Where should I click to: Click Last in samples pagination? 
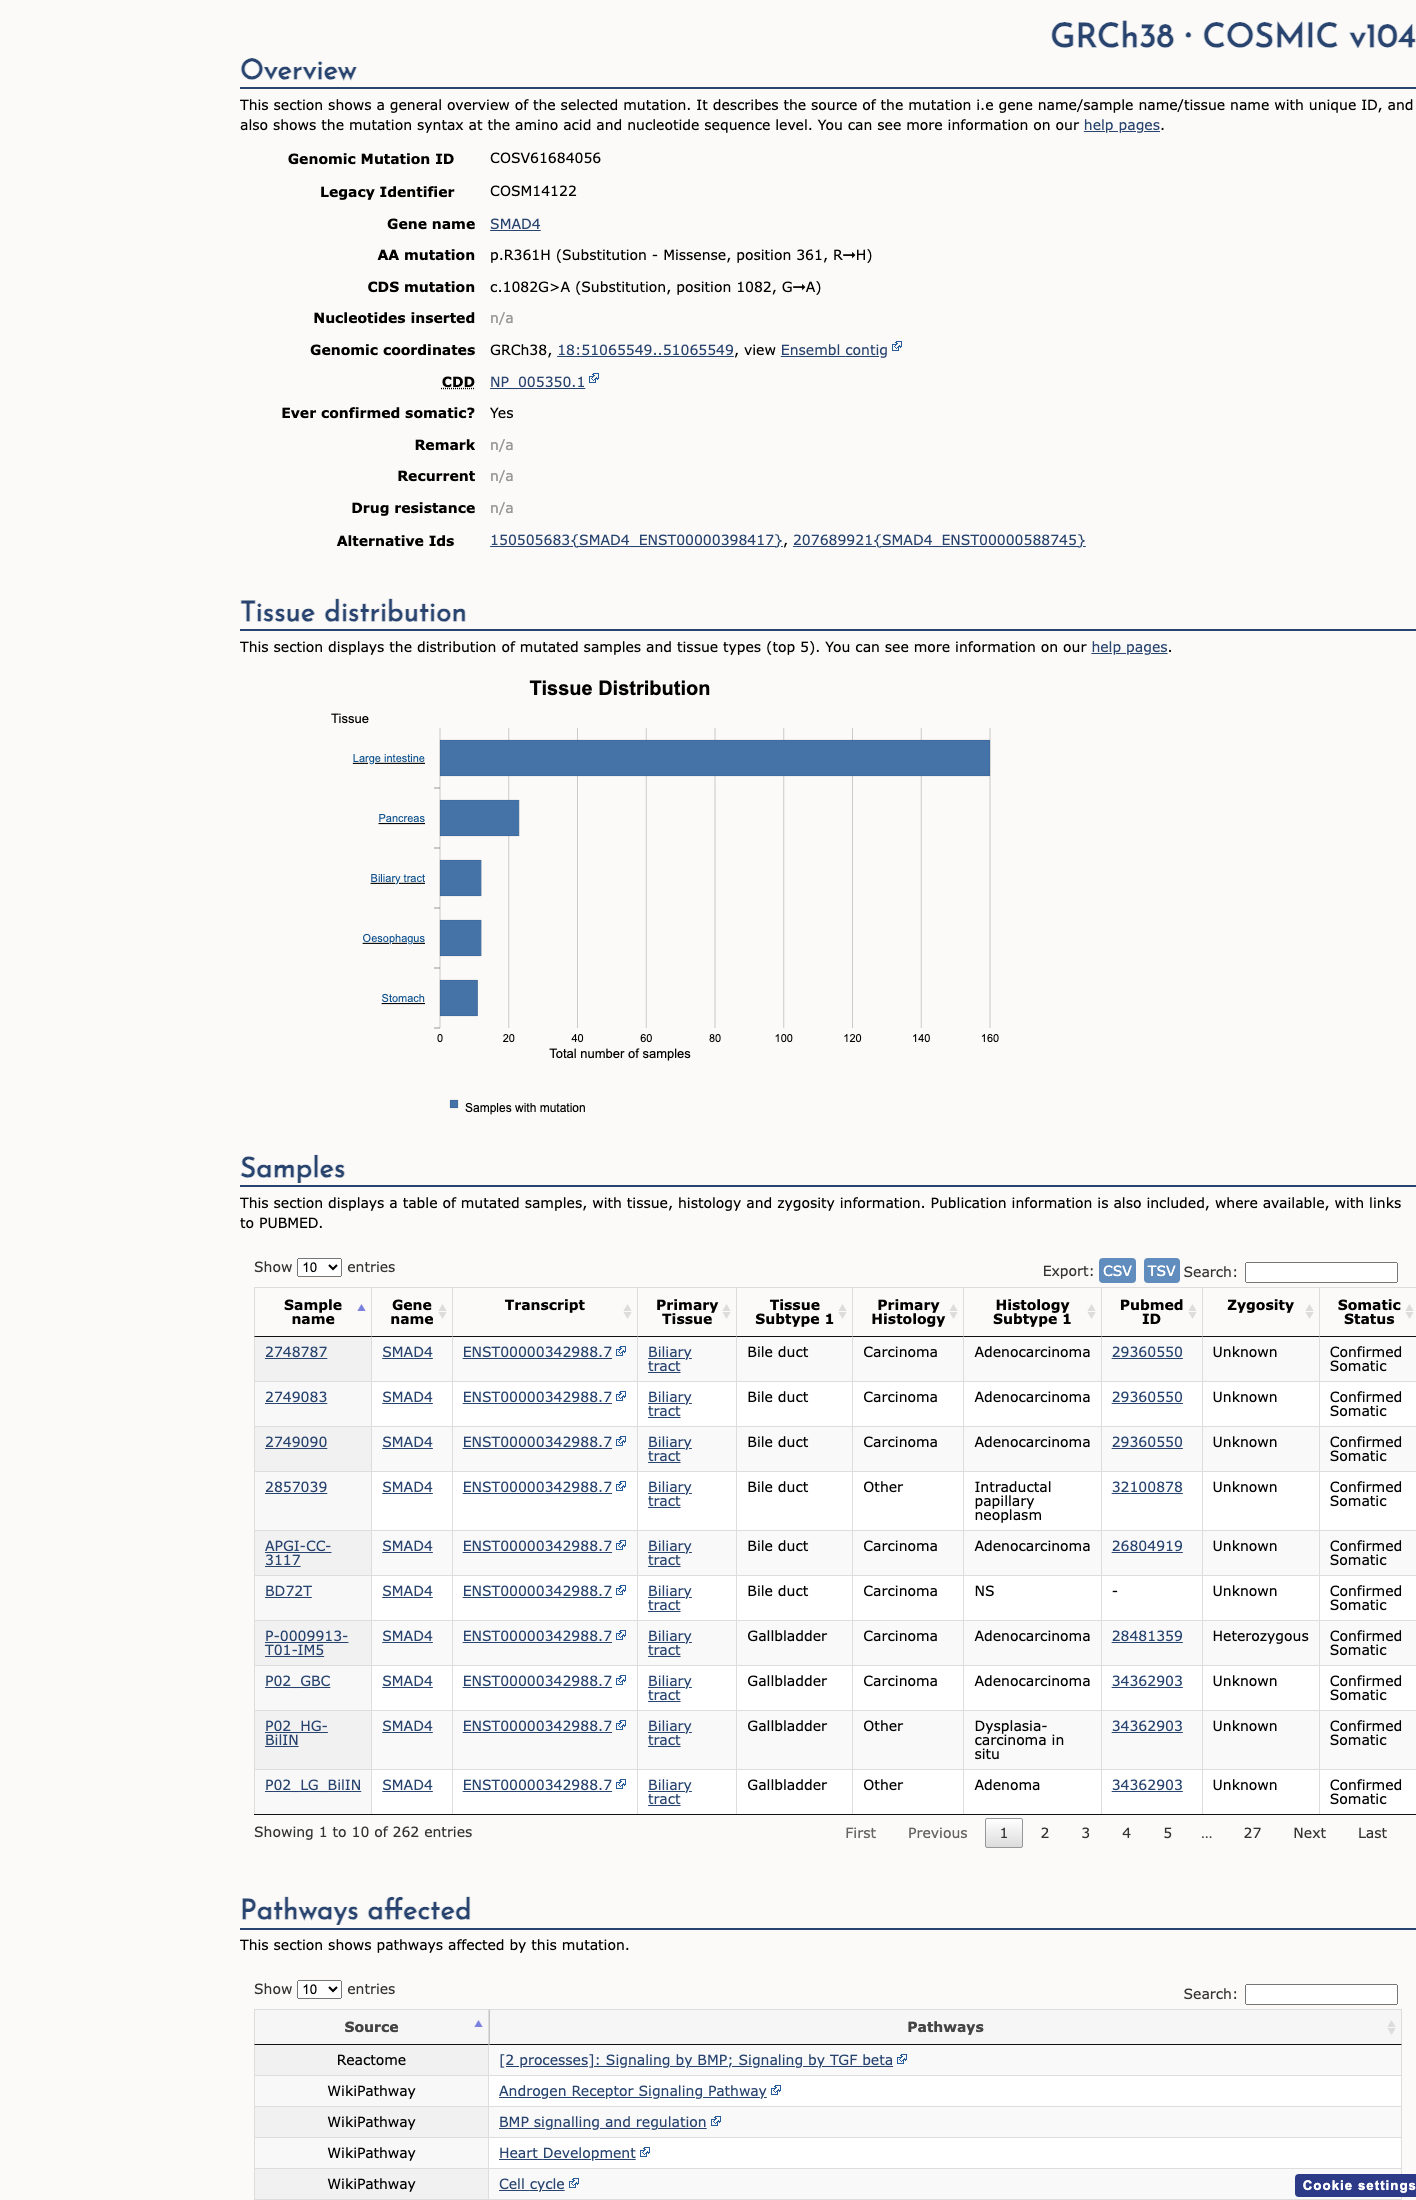(x=1372, y=1833)
